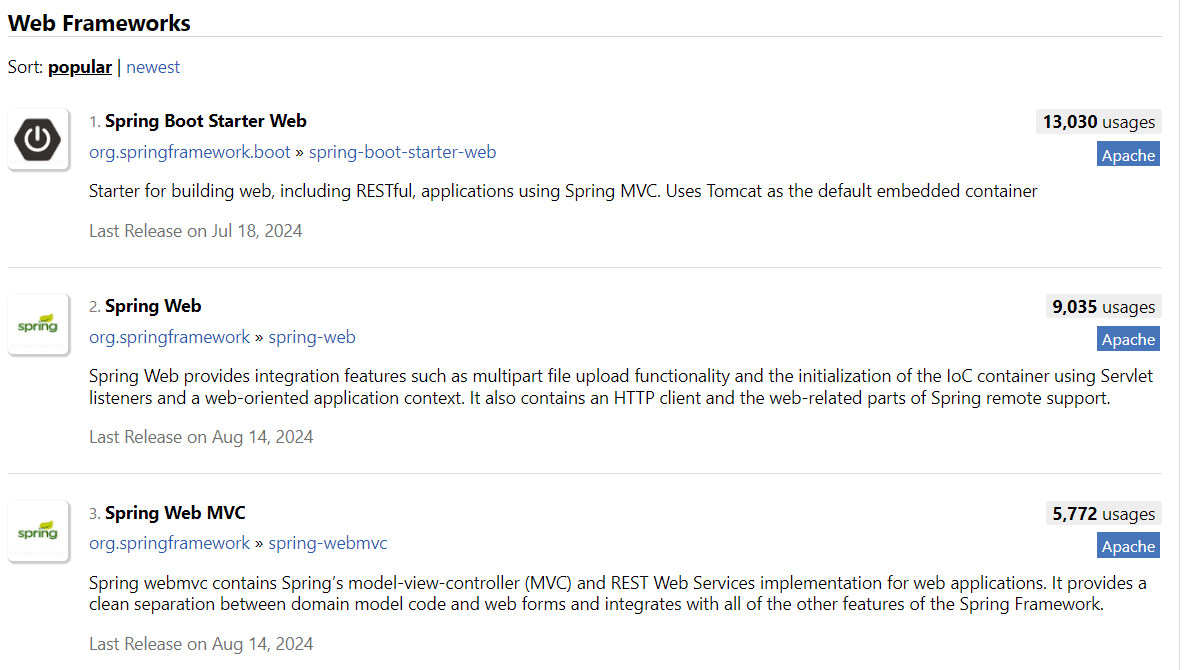Click the Spring Web logo icon
1186x670 pixels.
(38, 324)
